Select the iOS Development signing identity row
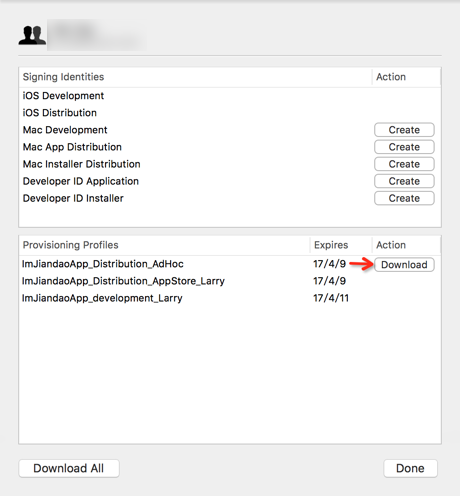The height and width of the screenshot is (496, 460). point(230,96)
